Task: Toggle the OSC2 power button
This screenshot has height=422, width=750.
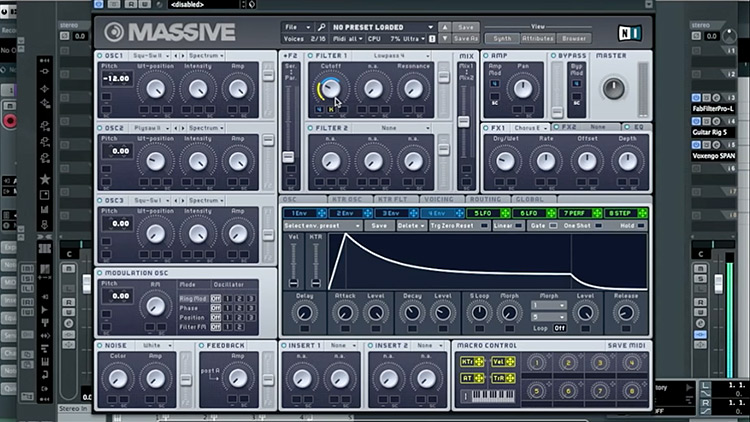Action: point(100,128)
